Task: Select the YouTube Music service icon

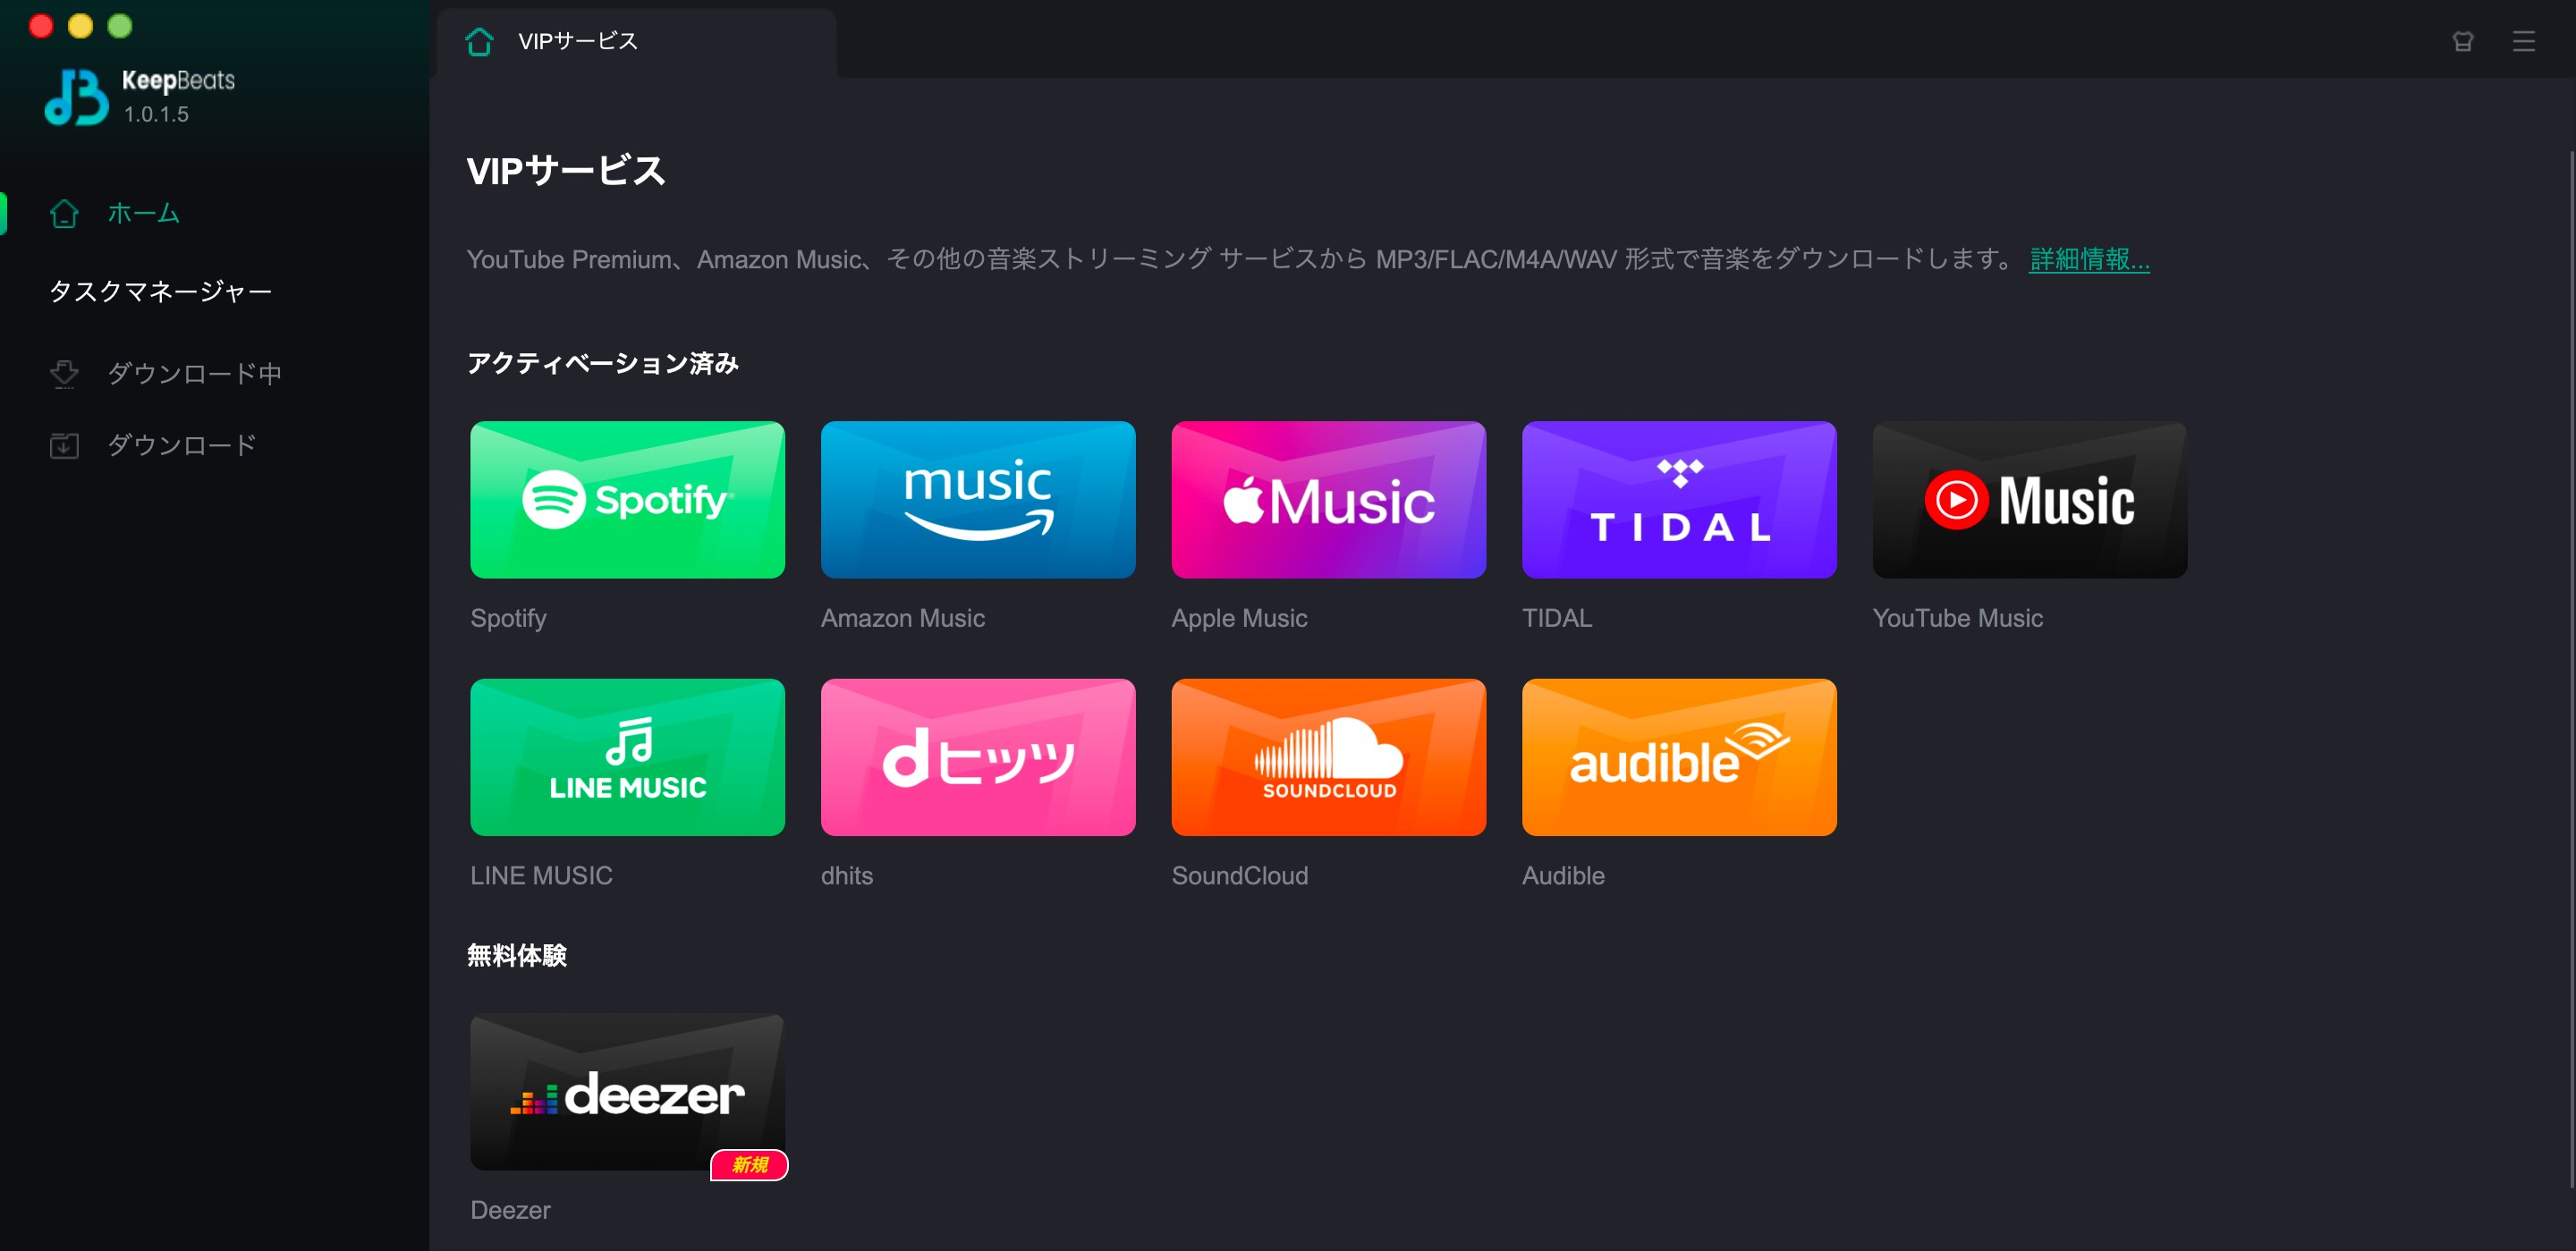Action: point(2029,499)
